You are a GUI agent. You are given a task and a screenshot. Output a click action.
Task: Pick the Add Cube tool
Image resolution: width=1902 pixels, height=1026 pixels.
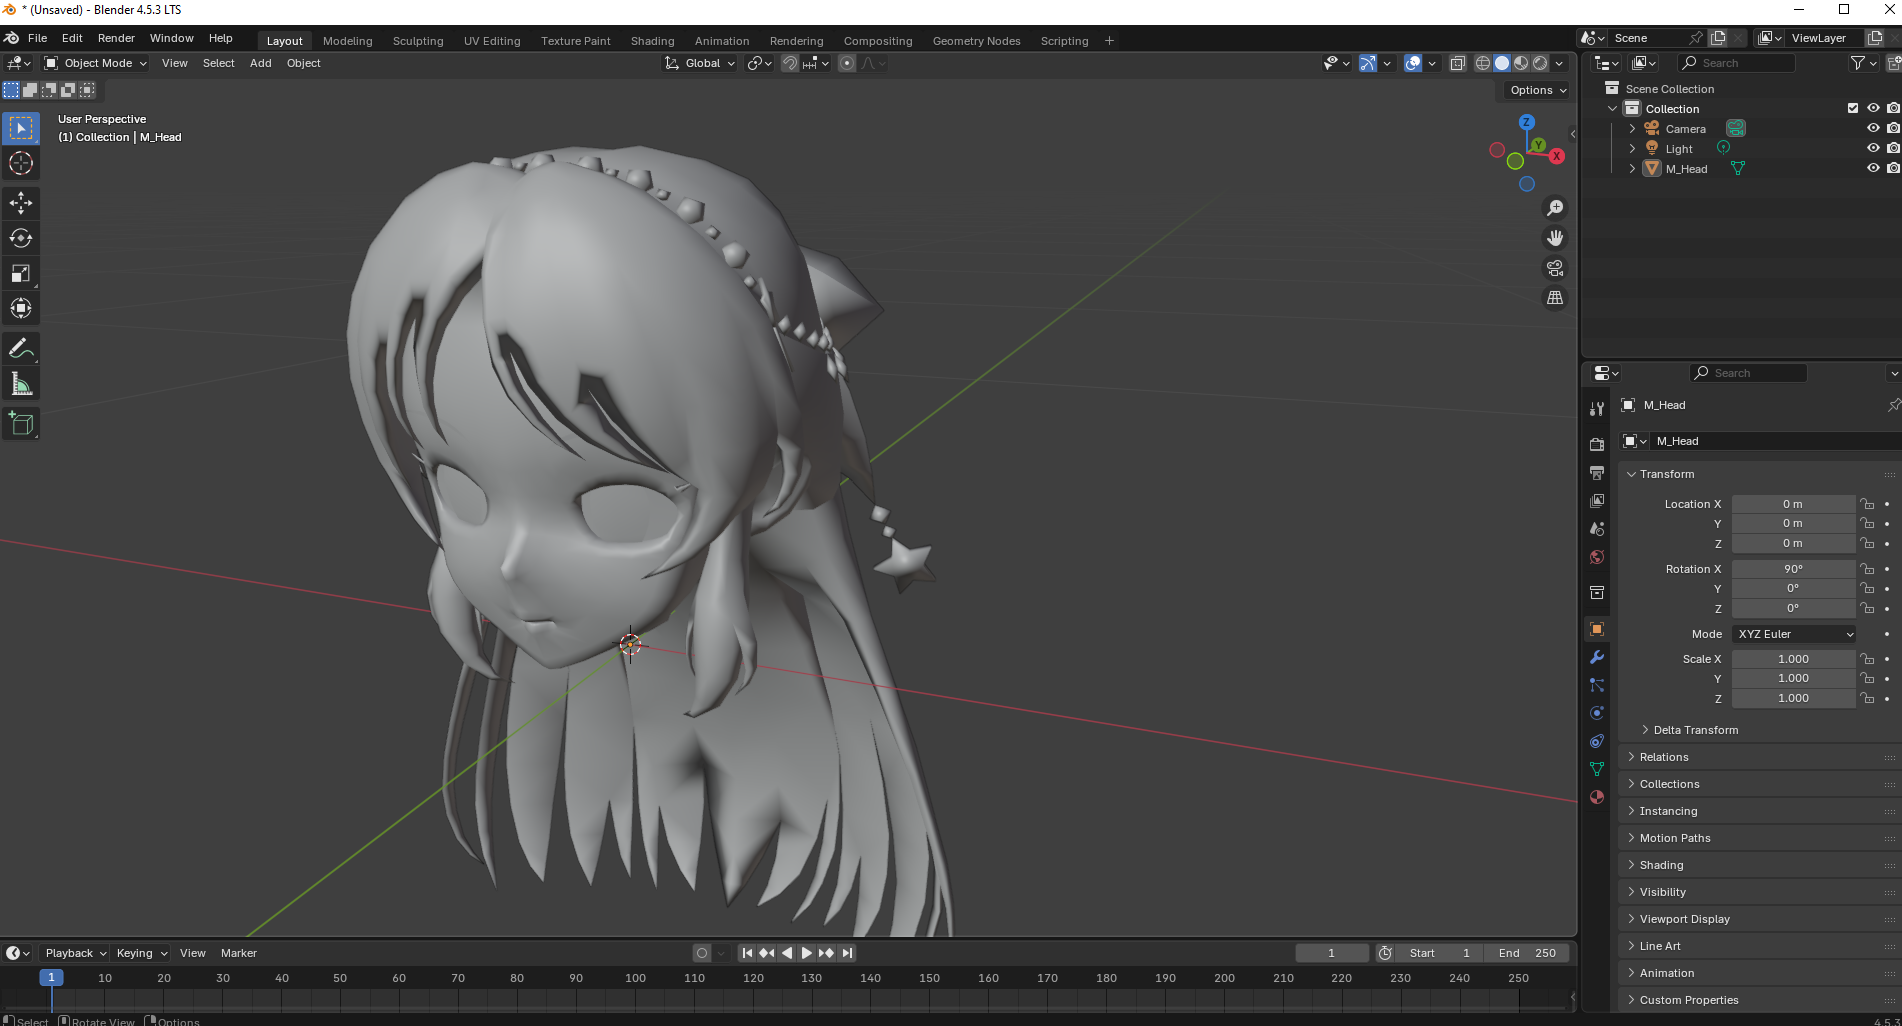21,424
